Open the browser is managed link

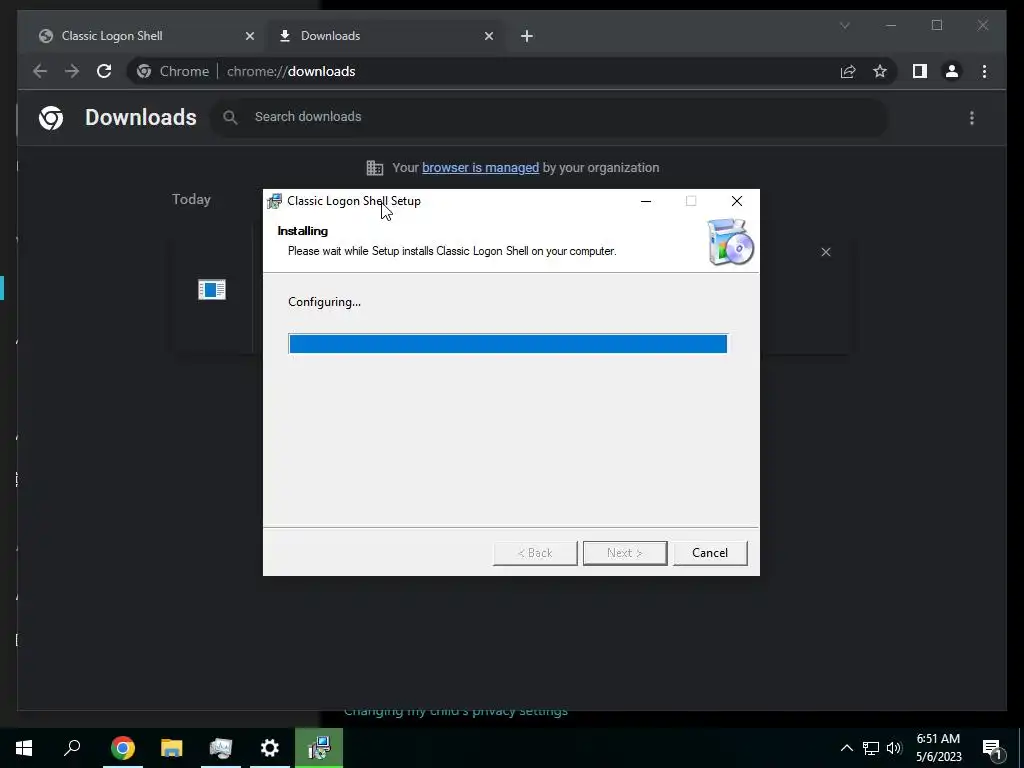click(481, 167)
